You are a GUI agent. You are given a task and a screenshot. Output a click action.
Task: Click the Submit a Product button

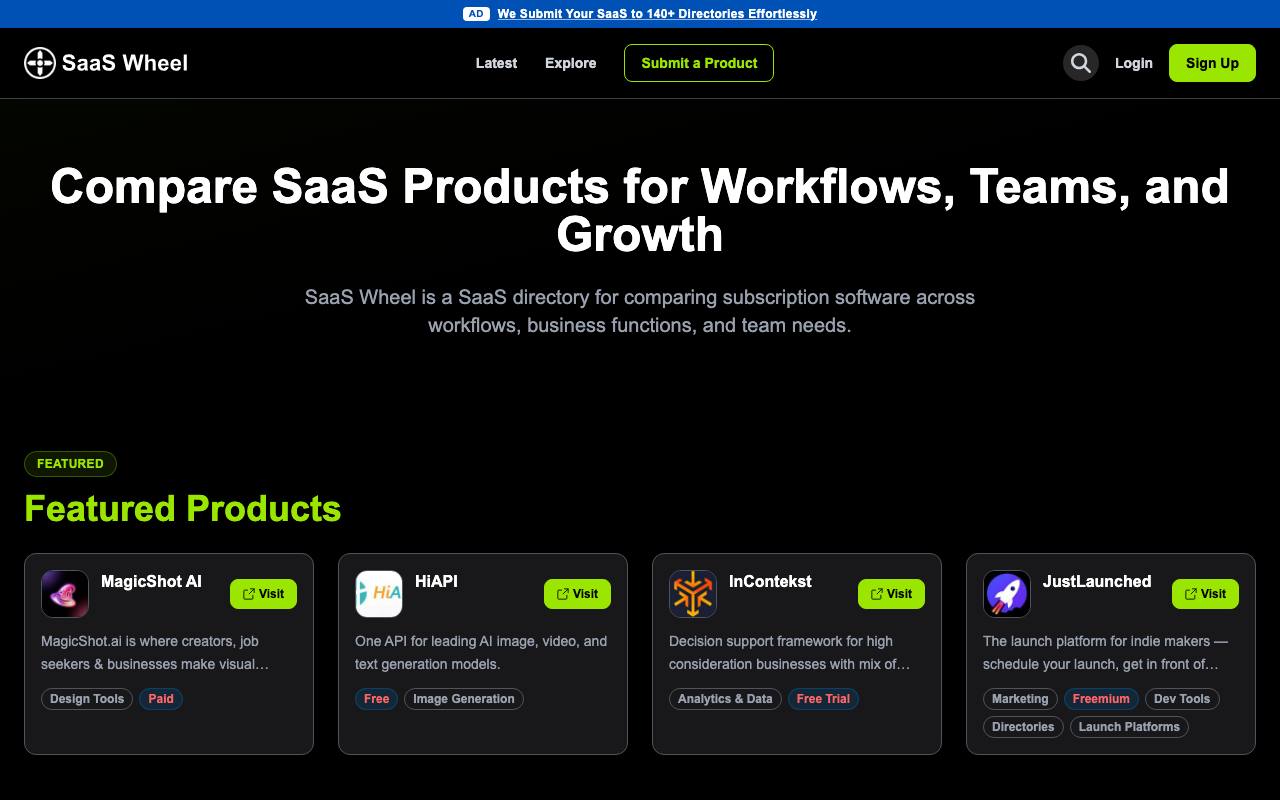(x=699, y=63)
